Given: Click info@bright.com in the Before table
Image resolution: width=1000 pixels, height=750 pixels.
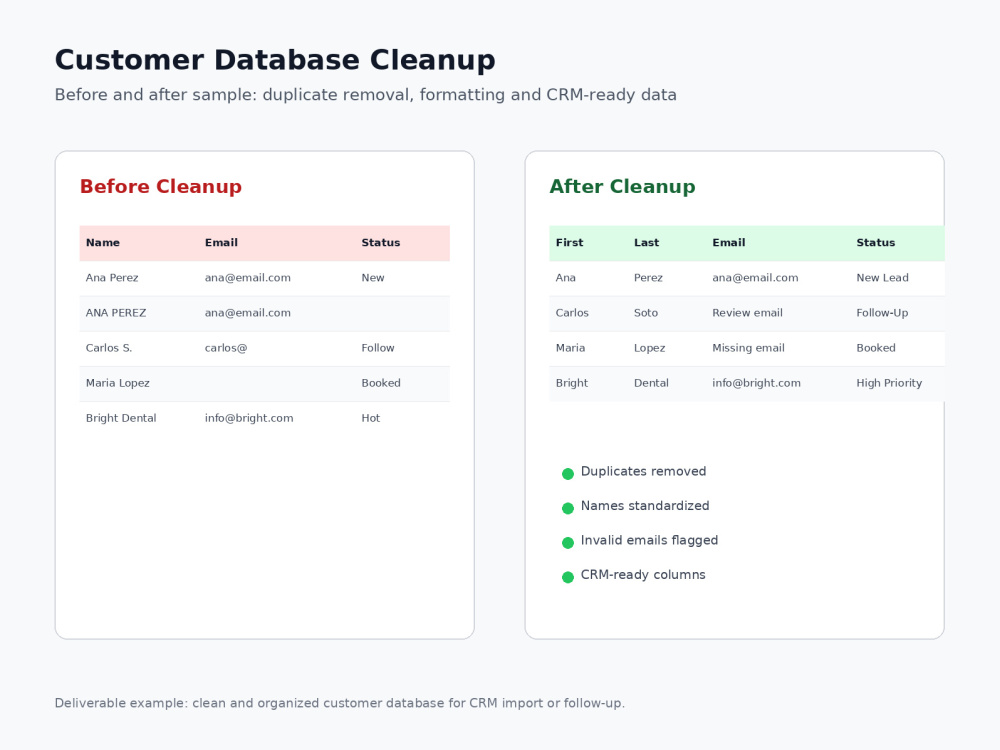Looking at the screenshot, I should 249,418.
